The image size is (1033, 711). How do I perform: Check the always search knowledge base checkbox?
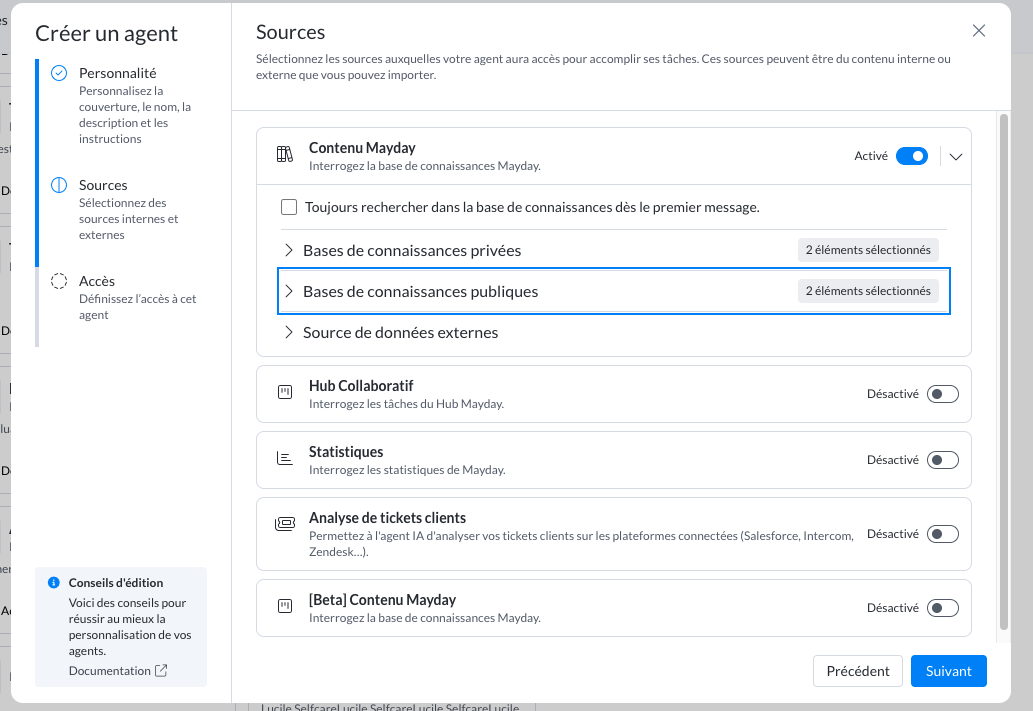tap(289, 208)
